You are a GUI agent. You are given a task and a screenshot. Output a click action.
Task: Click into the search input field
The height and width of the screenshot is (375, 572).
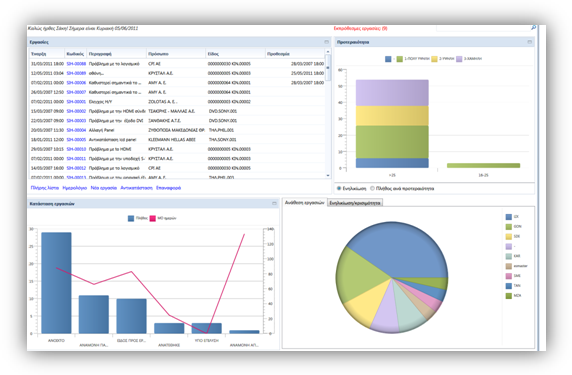coord(483,28)
